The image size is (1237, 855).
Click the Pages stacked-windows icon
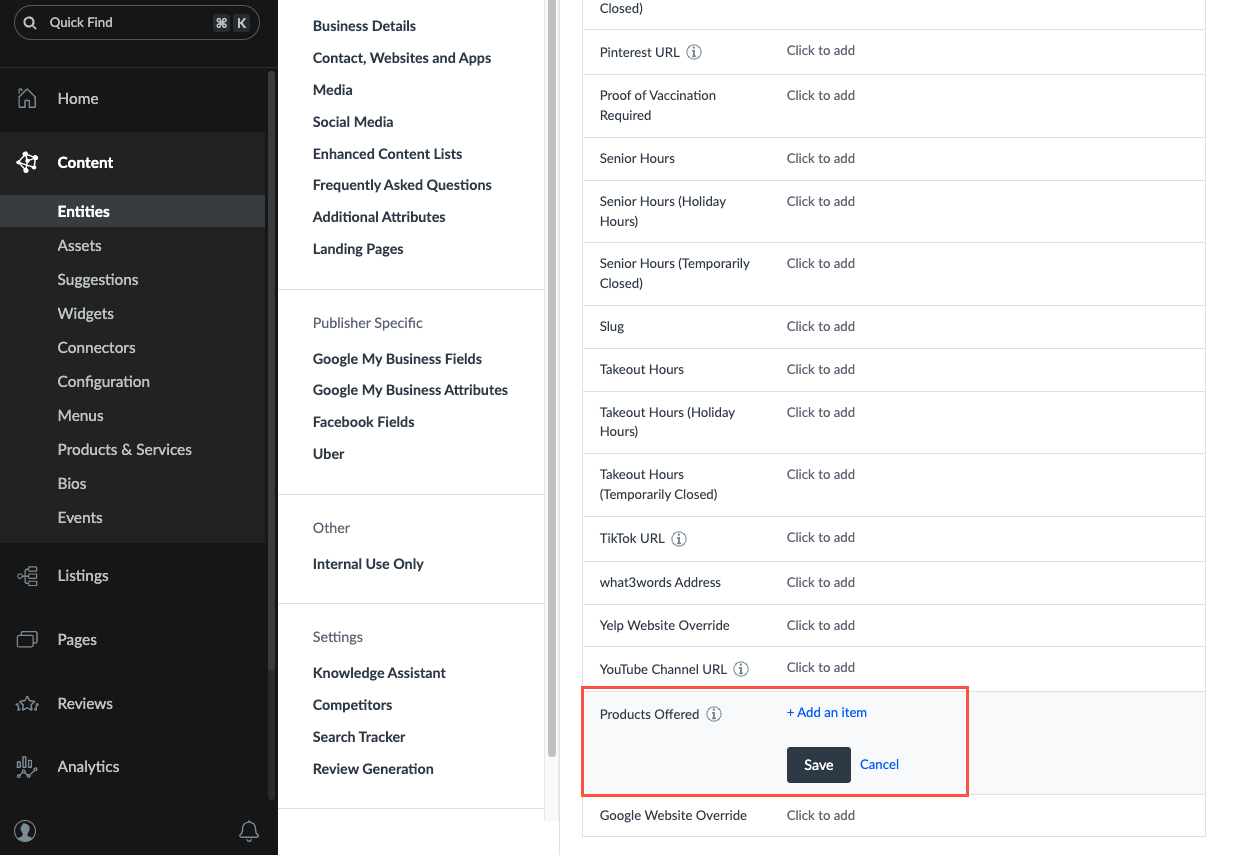27,640
